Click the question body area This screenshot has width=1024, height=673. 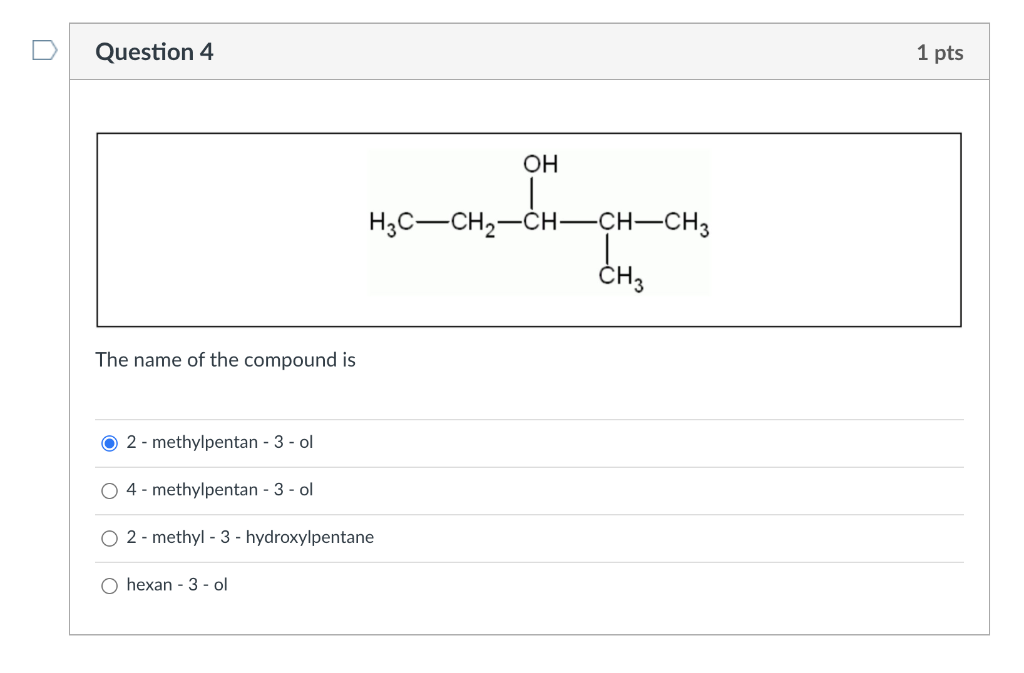click(x=530, y=390)
